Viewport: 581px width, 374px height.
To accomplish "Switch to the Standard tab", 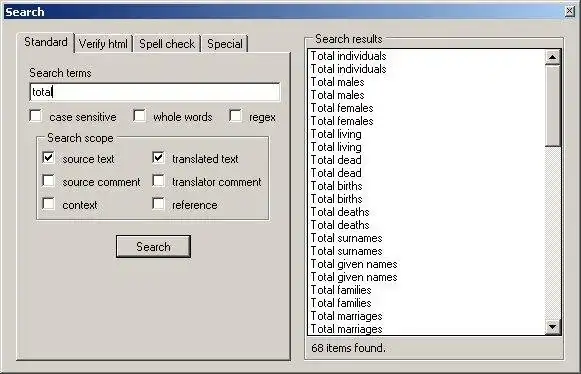I will pyautogui.click(x=46, y=42).
